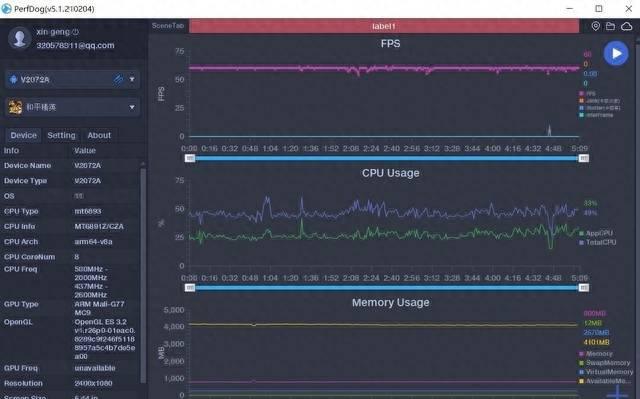Select the Resolution value 2400x1080

[93, 383]
